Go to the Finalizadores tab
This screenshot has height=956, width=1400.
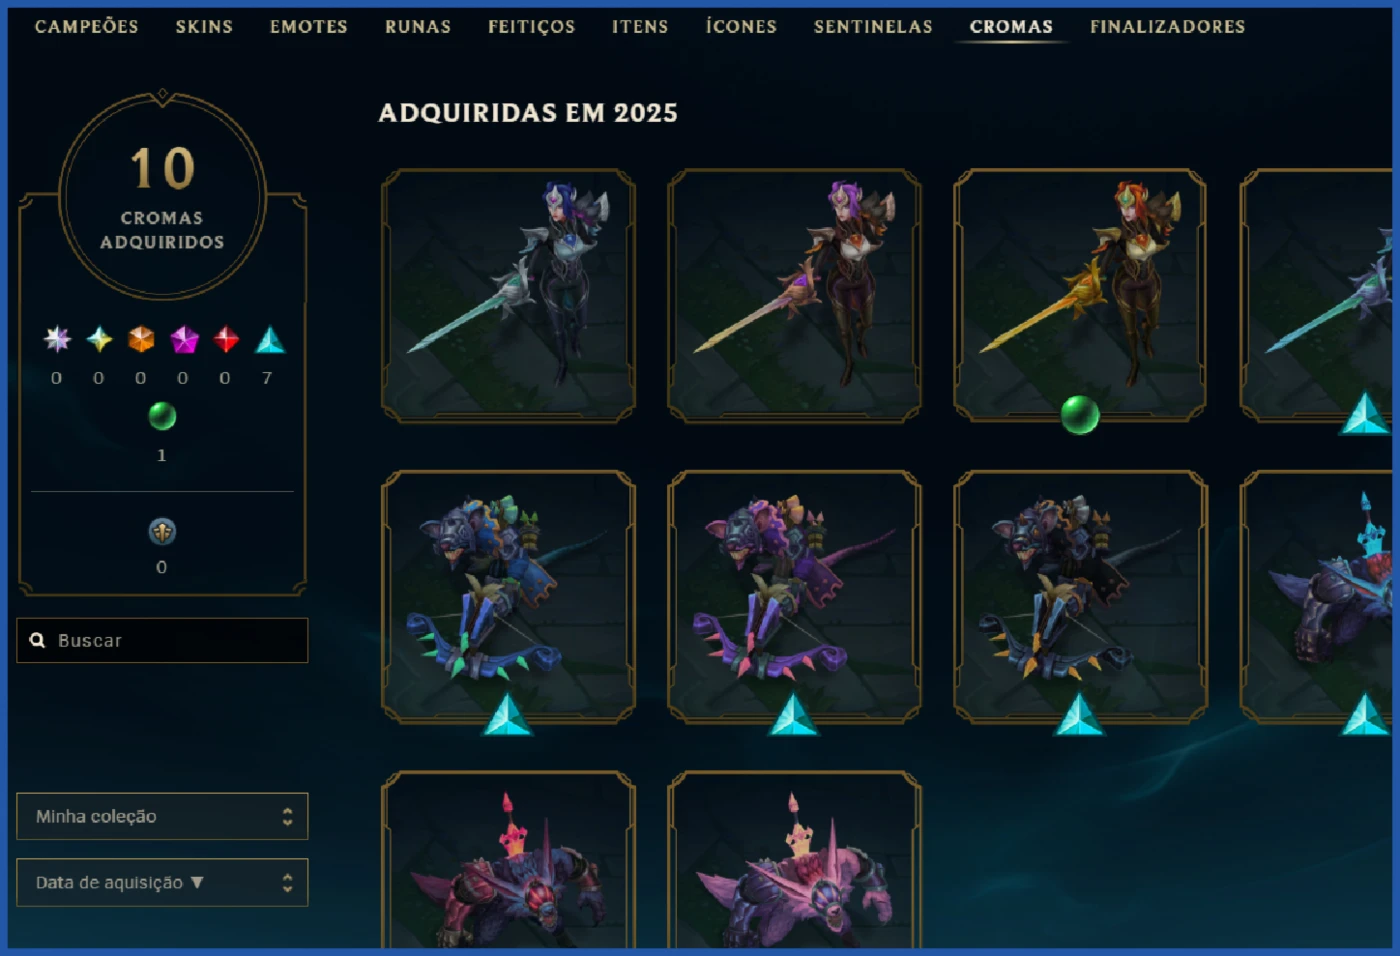pos(1167,27)
